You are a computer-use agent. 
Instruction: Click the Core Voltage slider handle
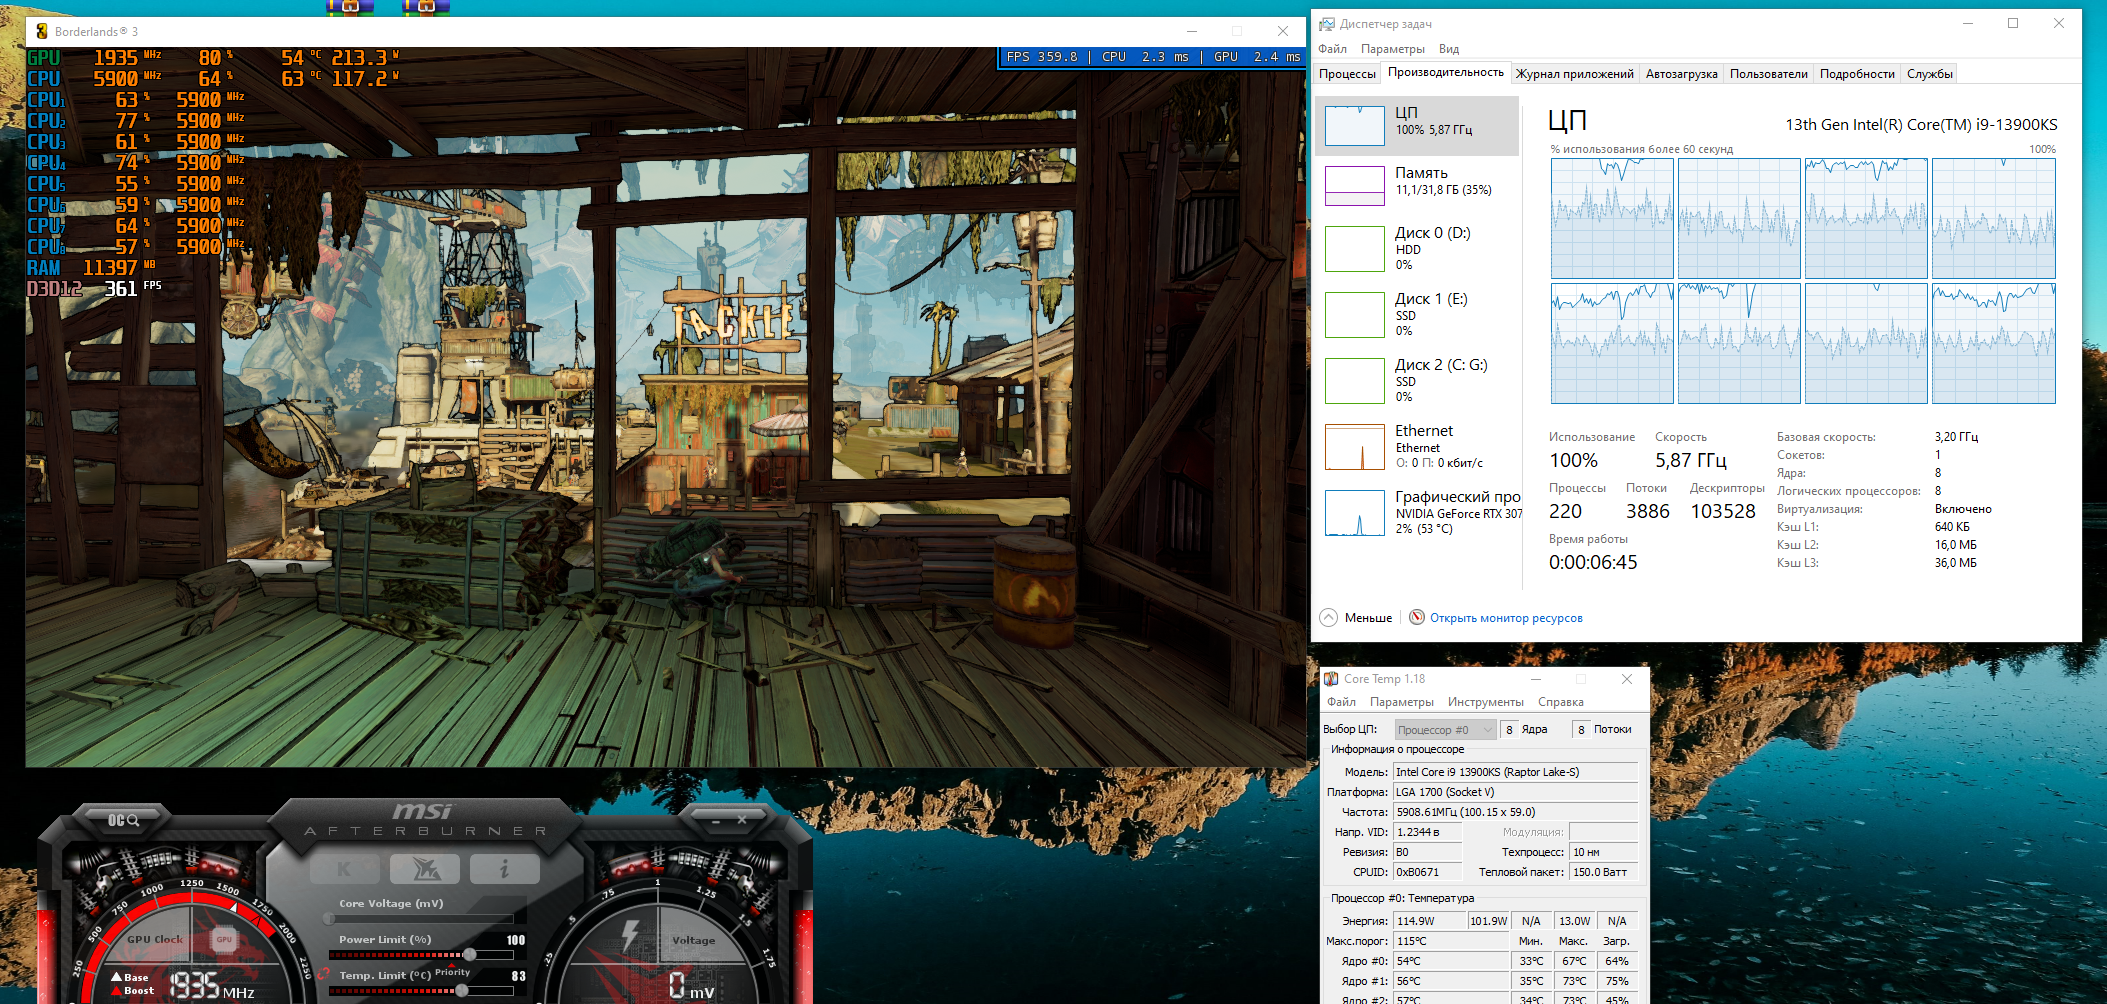[x=329, y=918]
